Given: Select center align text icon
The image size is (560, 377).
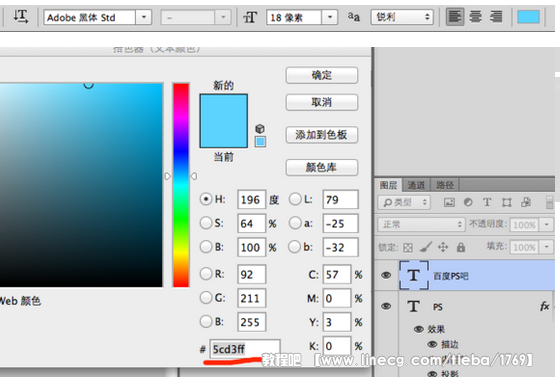Looking at the screenshot, I should [475, 17].
